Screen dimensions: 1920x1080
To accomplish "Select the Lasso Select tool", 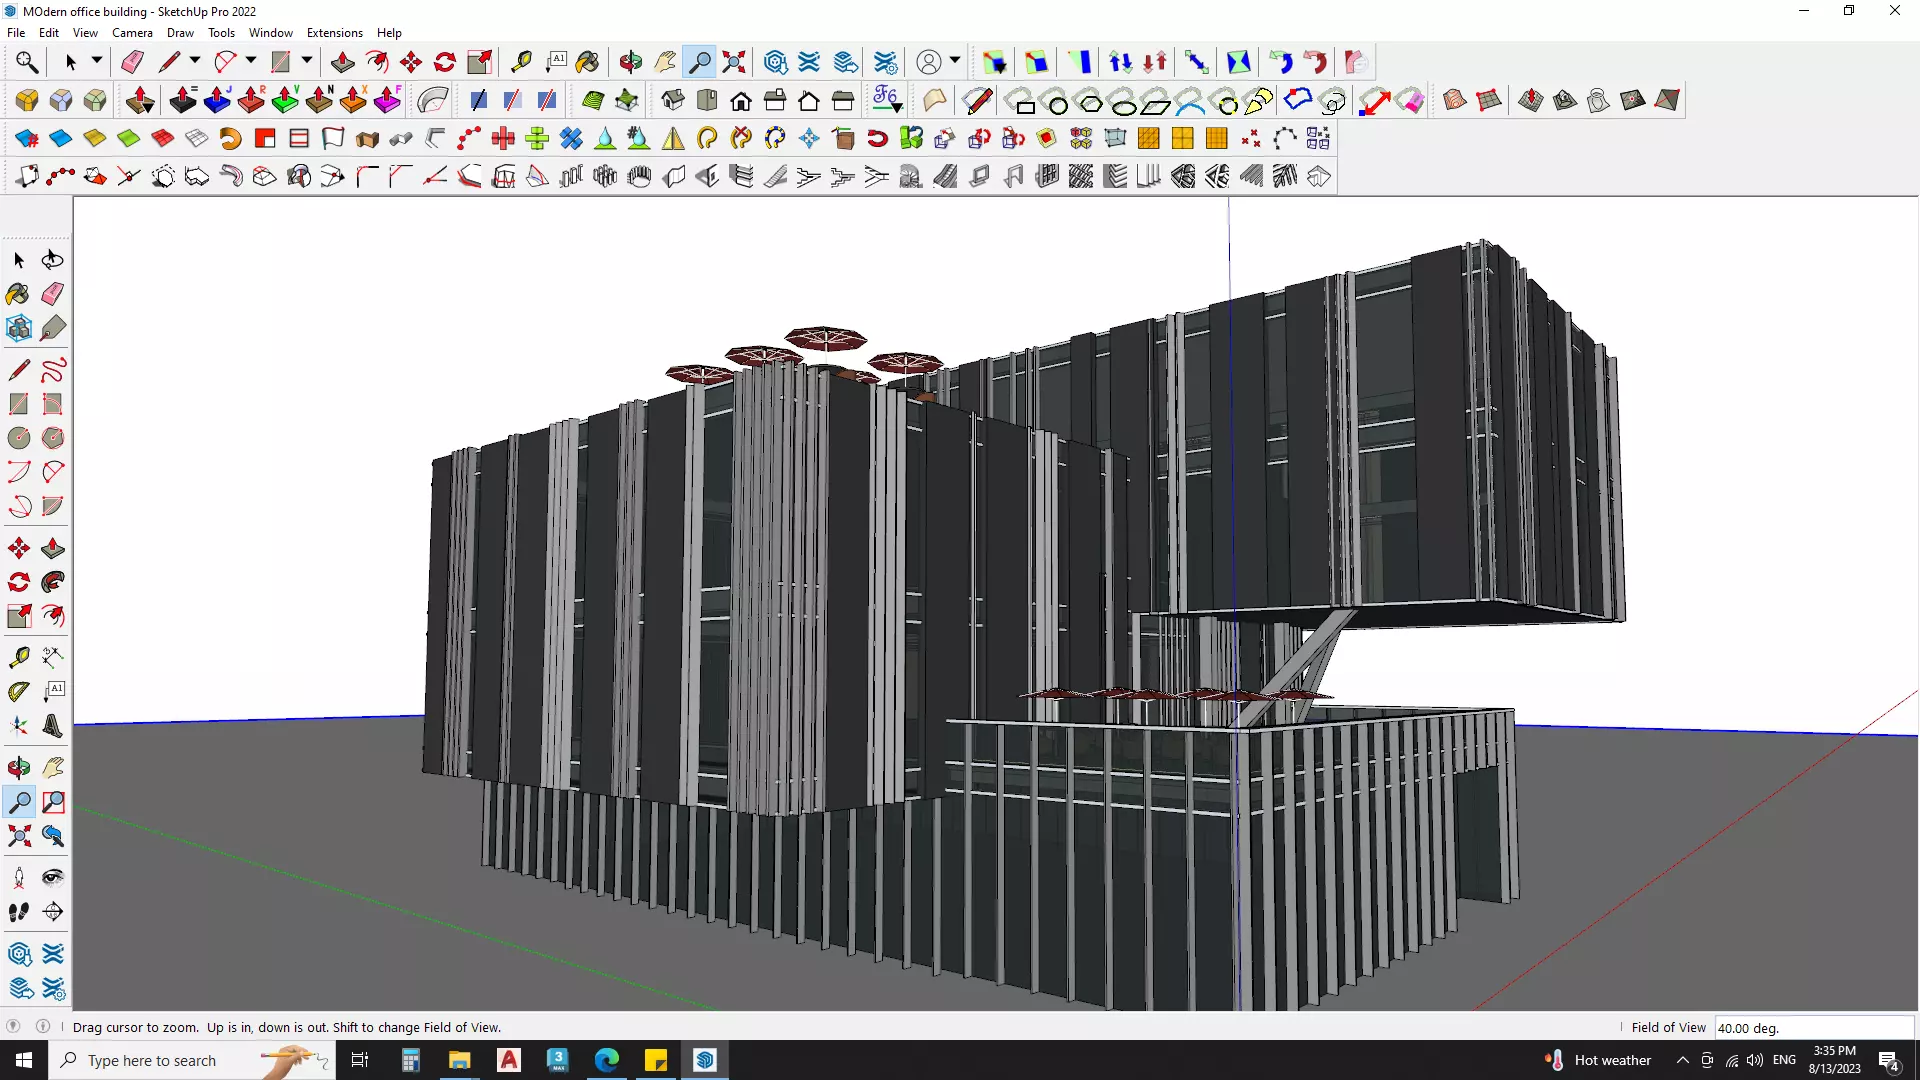I will coord(53,260).
